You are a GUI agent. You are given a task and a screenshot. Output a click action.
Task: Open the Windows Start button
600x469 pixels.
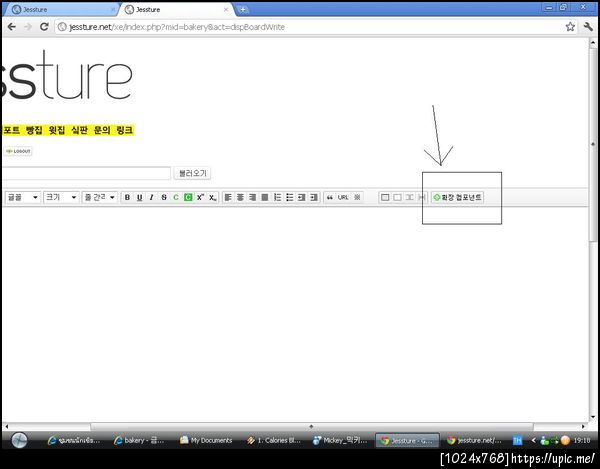coord(19,440)
